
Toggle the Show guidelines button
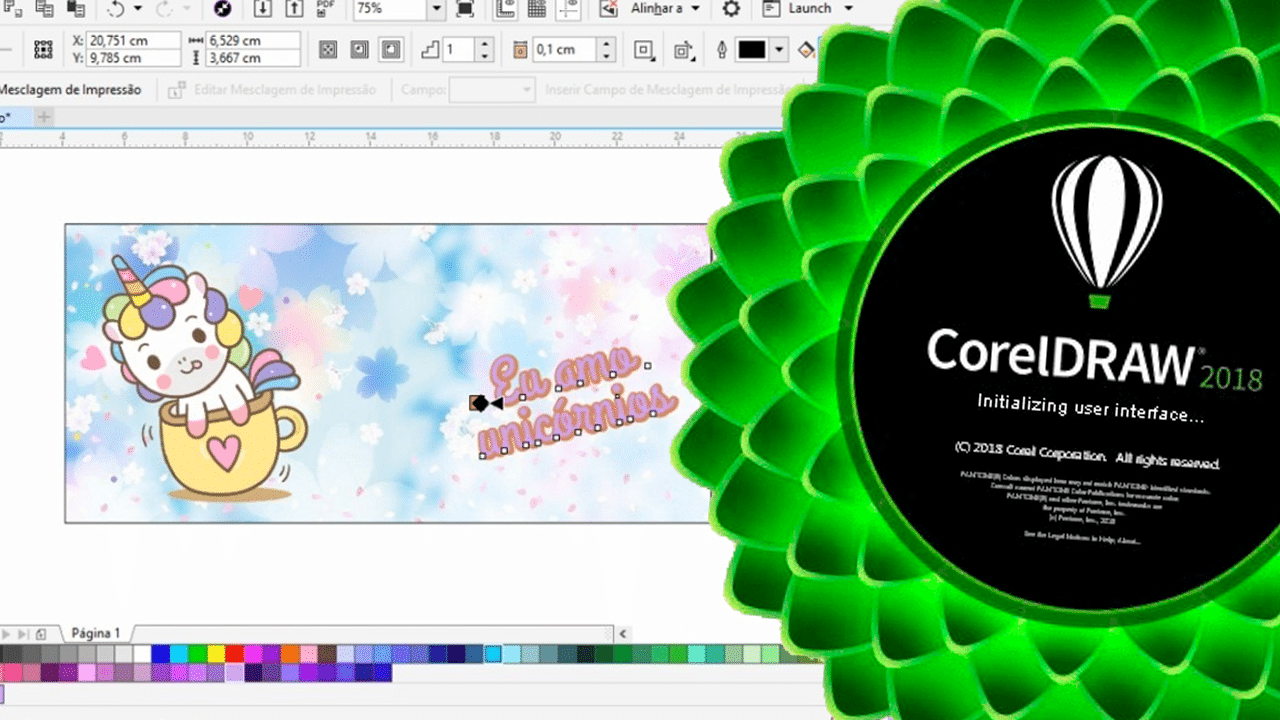(x=569, y=9)
